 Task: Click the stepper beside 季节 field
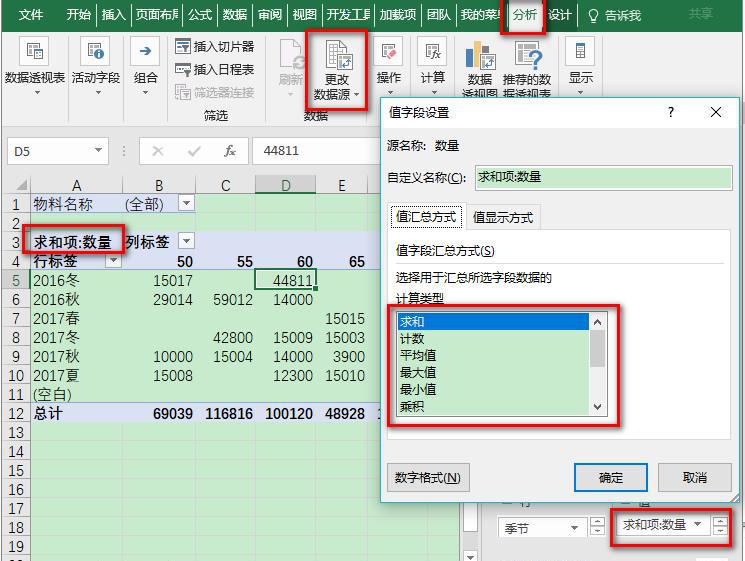point(597,526)
